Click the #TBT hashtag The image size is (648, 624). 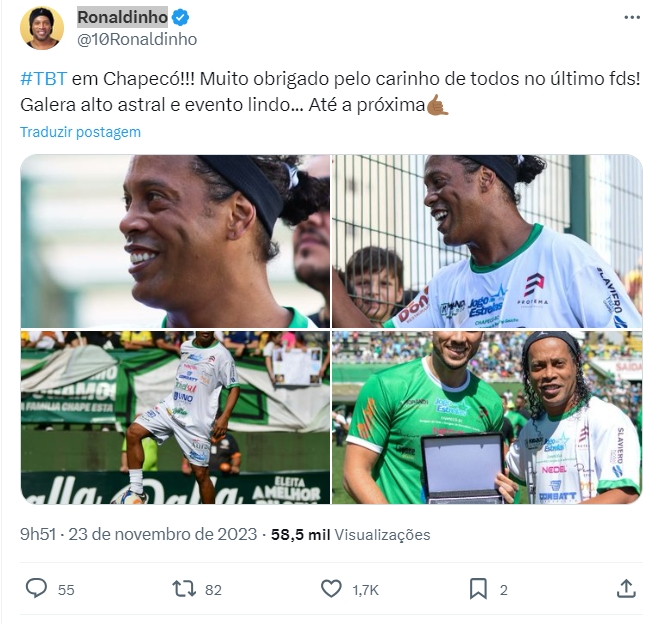pos(43,79)
